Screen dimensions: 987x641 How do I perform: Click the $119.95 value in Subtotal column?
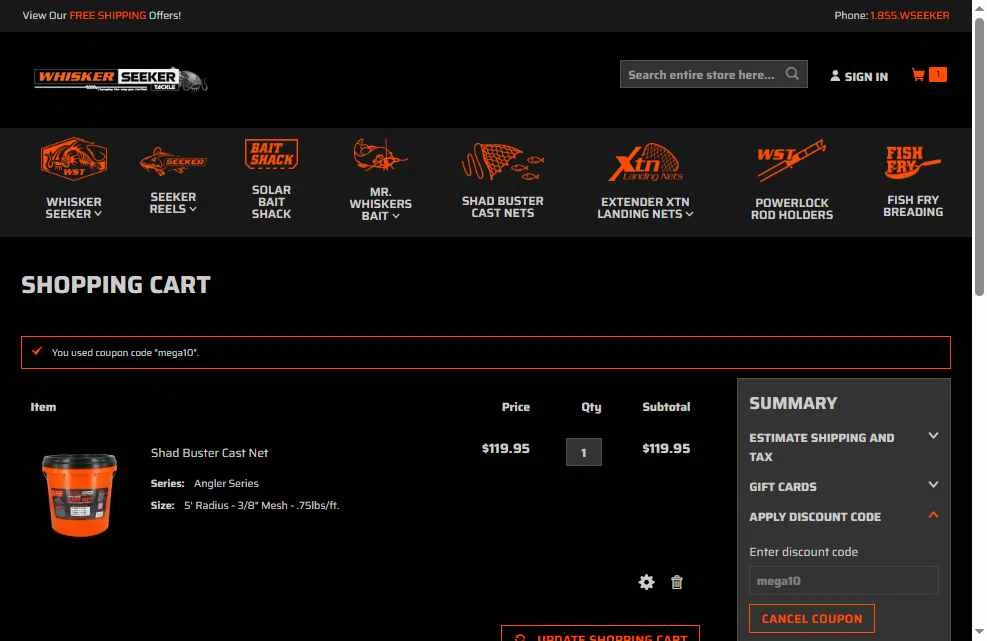coord(666,448)
